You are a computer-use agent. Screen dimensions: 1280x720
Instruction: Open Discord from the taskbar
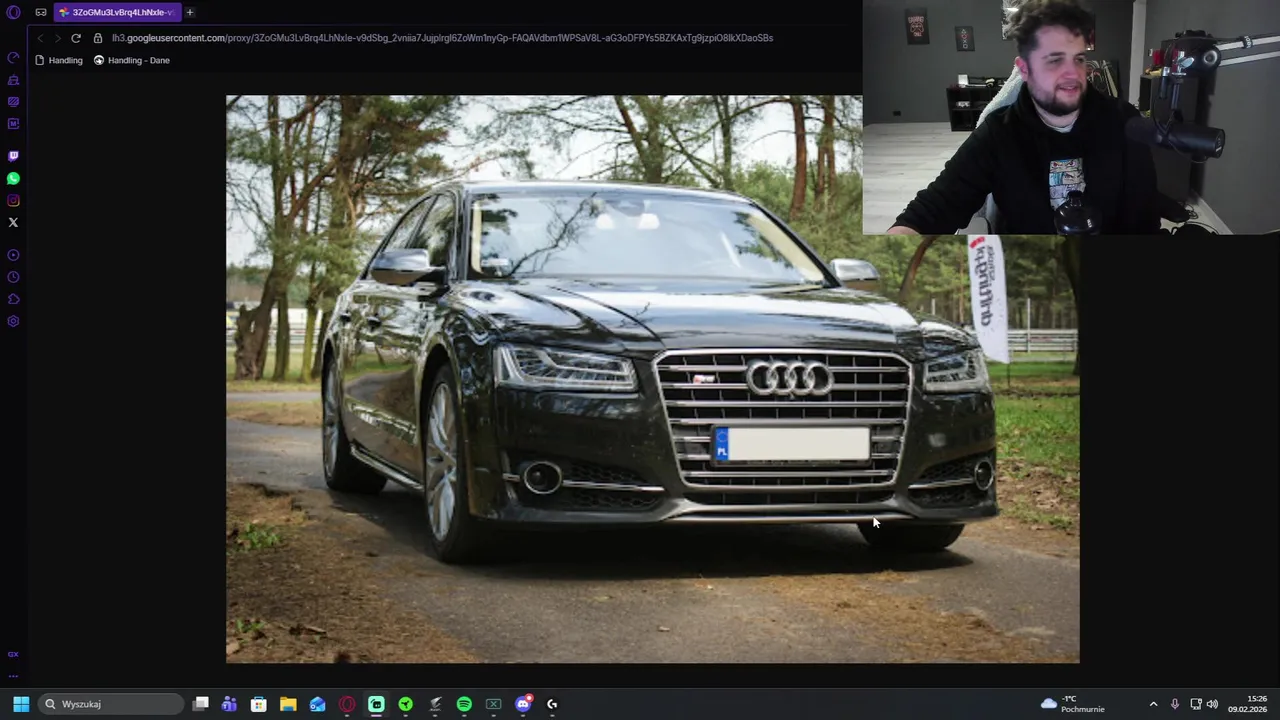[523, 704]
